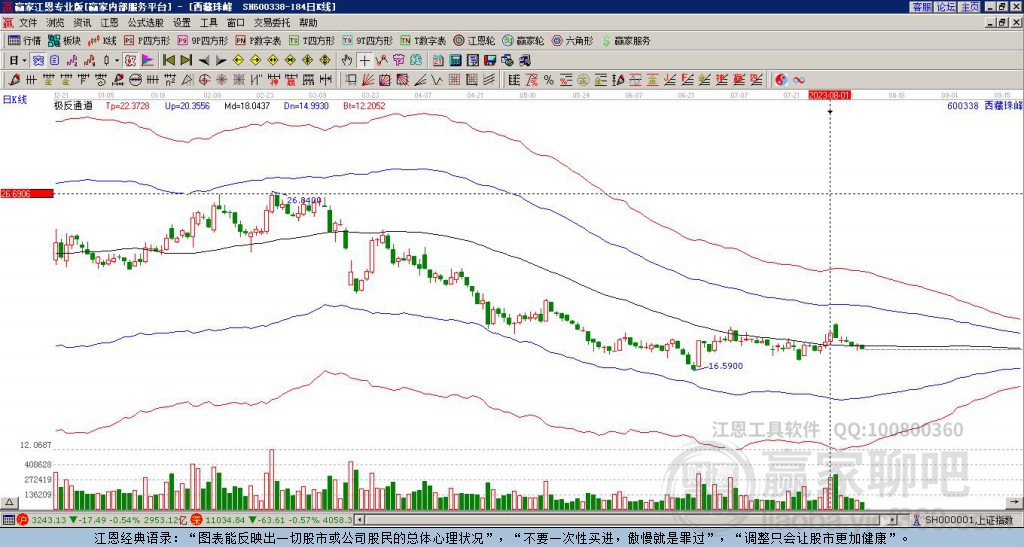This screenshot has height=548, width=1024.
Task: Click the 日K线 chart label
Action: point(14,100)
